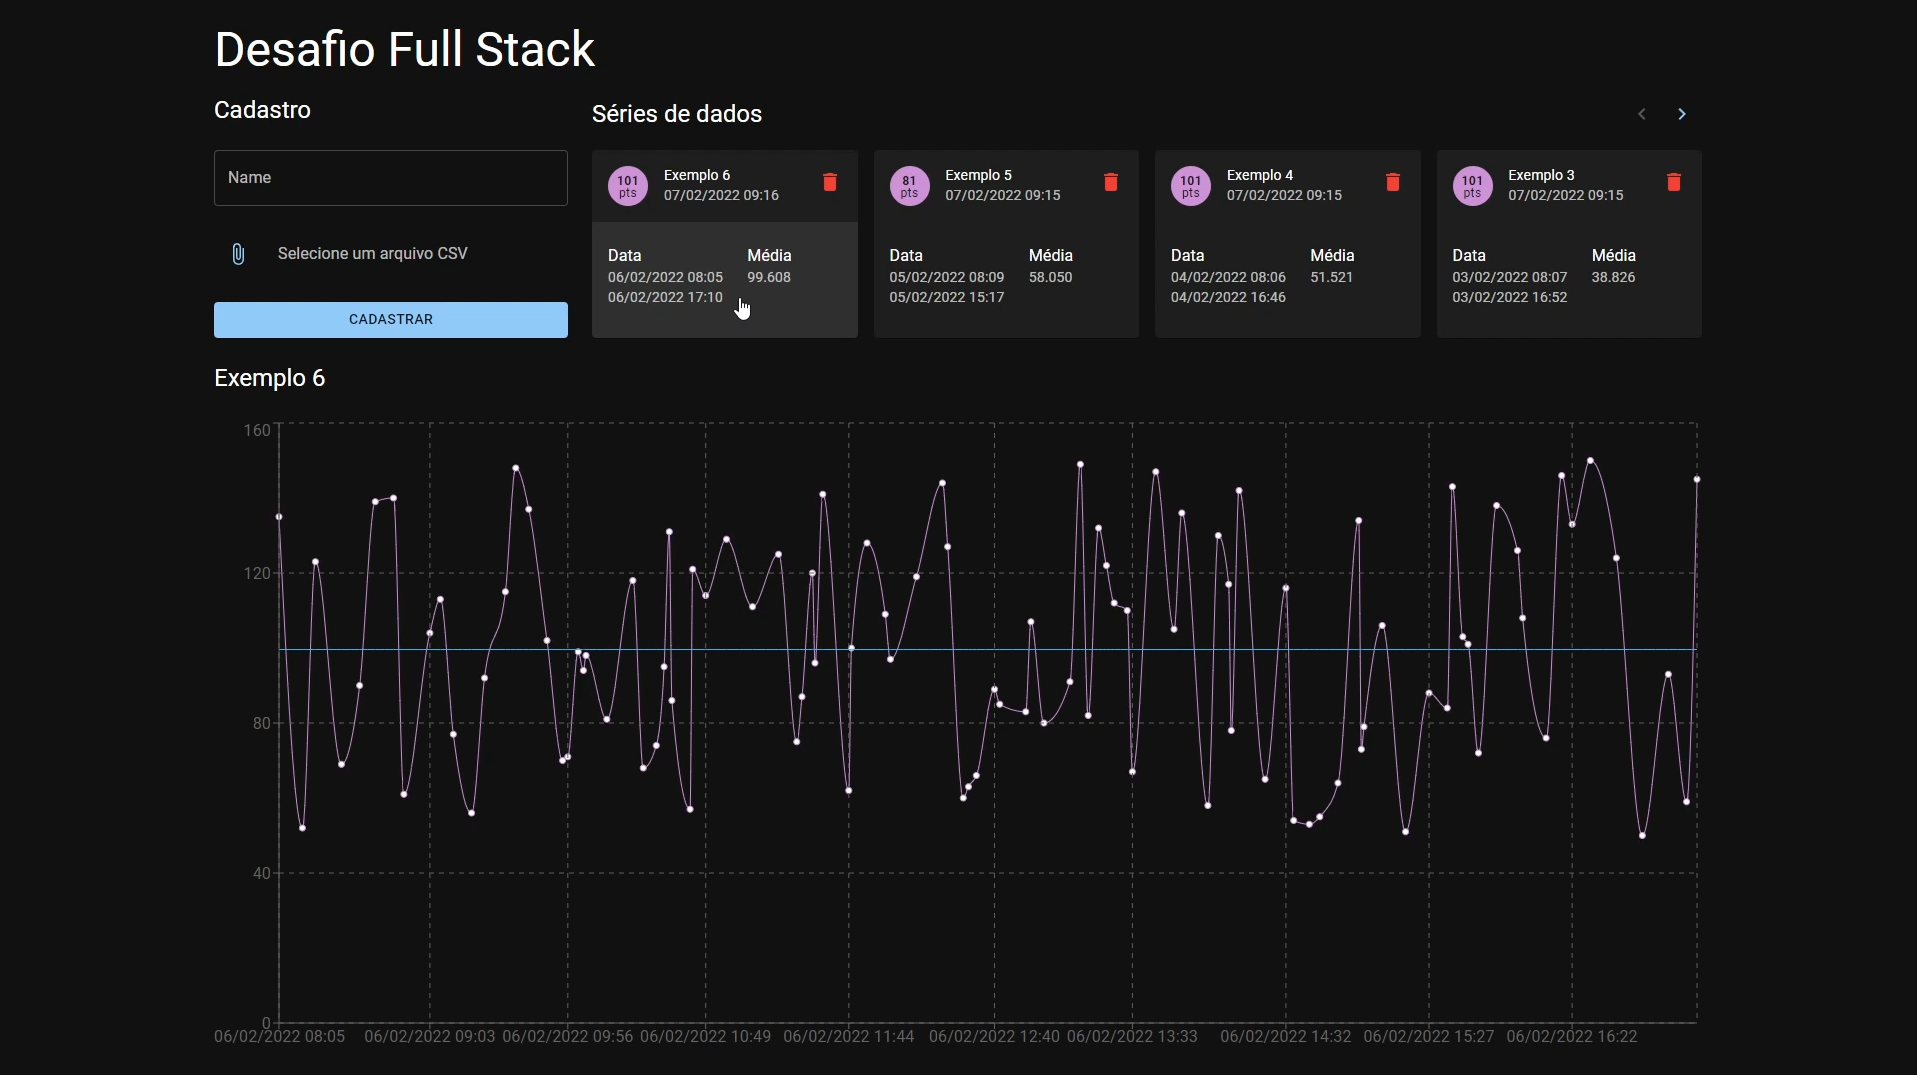The height and width of the screenshot is (1075, 1917).
Task: Click the date 04/02/2022 16:46
Action: (1228, 297)
